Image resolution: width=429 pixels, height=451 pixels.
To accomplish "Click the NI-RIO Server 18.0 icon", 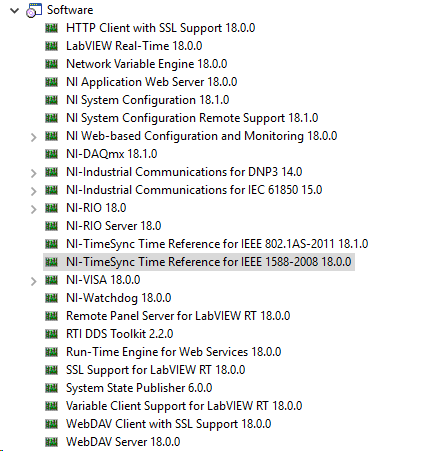I will point(51,226).
